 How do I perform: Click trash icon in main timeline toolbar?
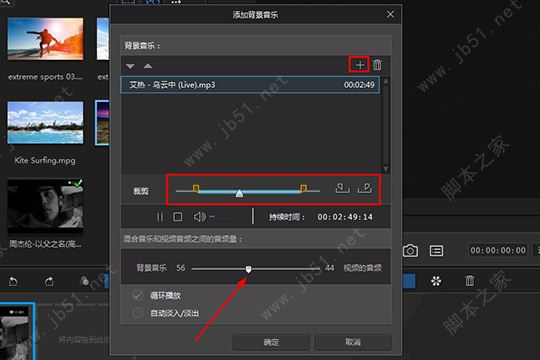point(470,280)
